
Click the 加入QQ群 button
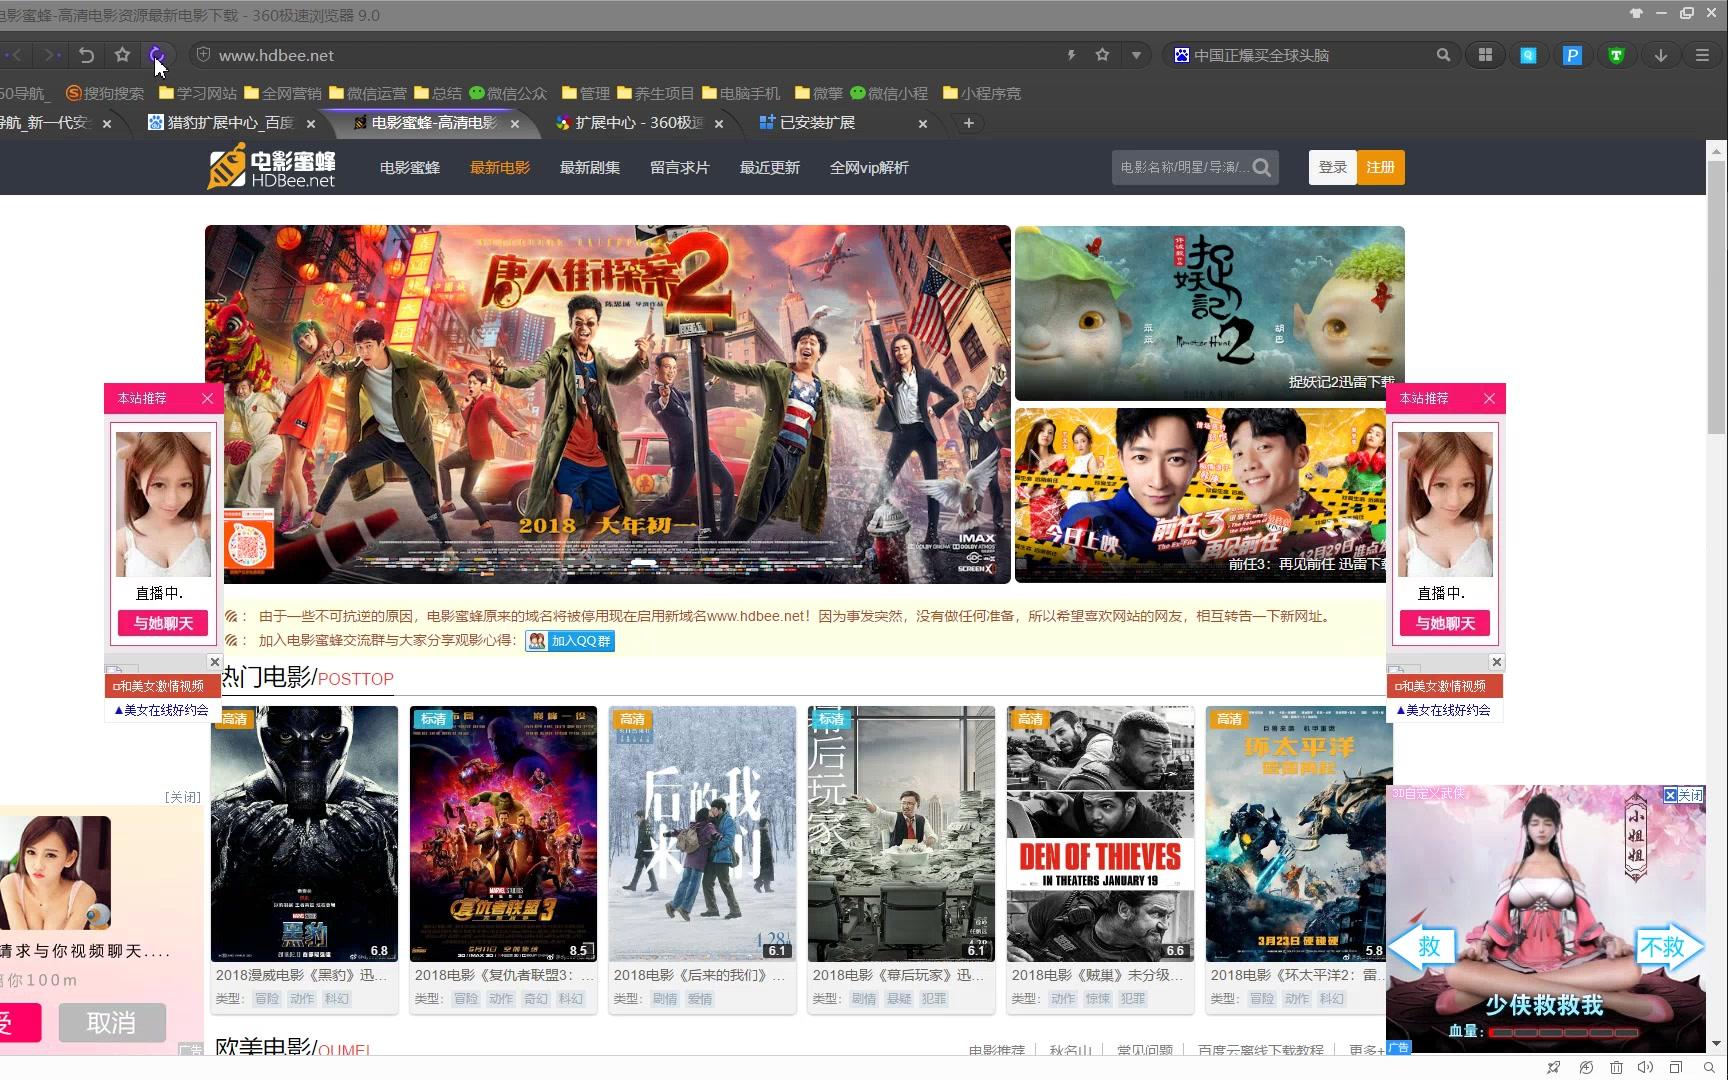coord(570,641)
